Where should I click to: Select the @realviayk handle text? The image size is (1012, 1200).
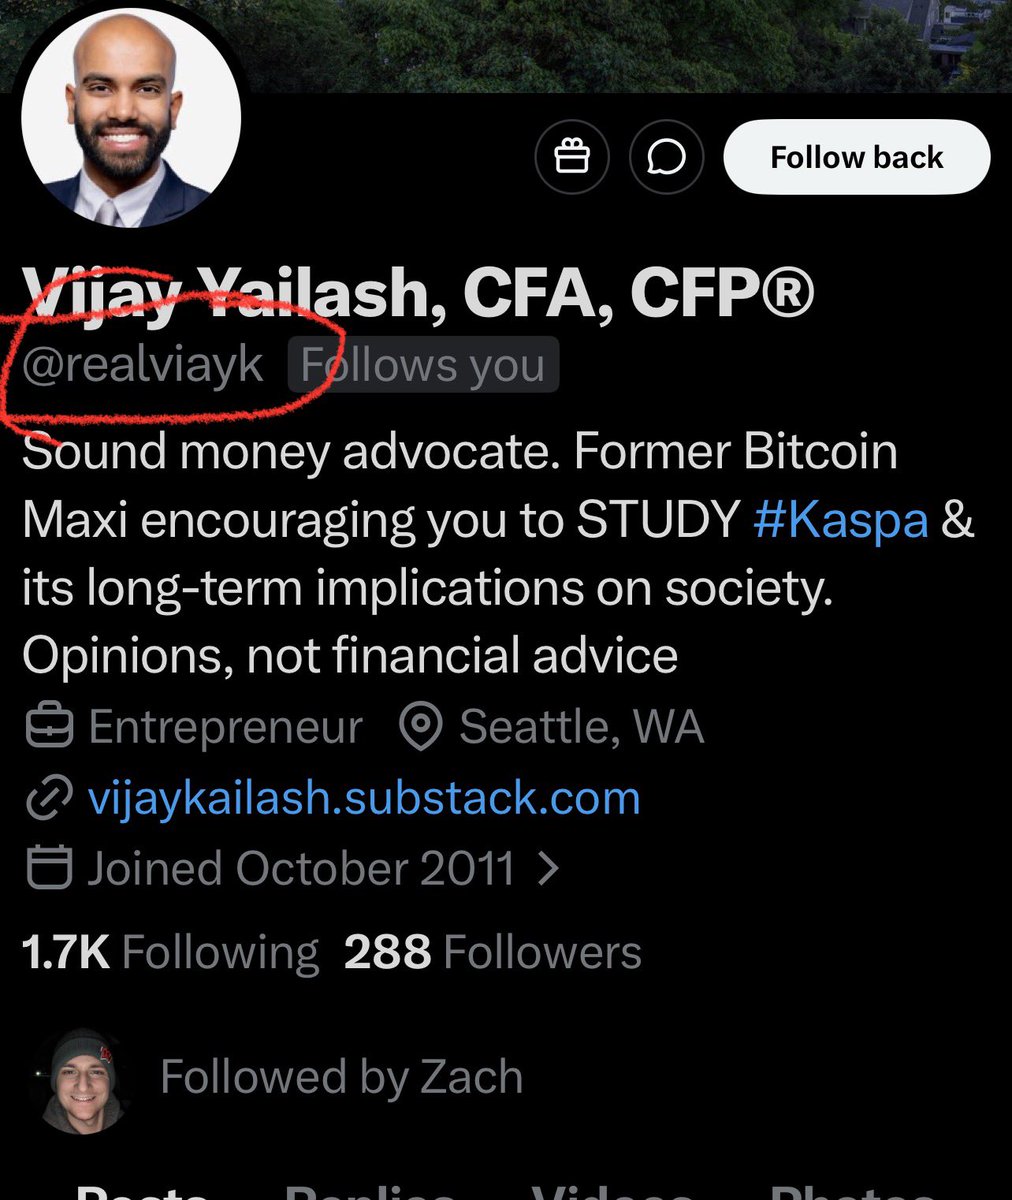point(143,366)
